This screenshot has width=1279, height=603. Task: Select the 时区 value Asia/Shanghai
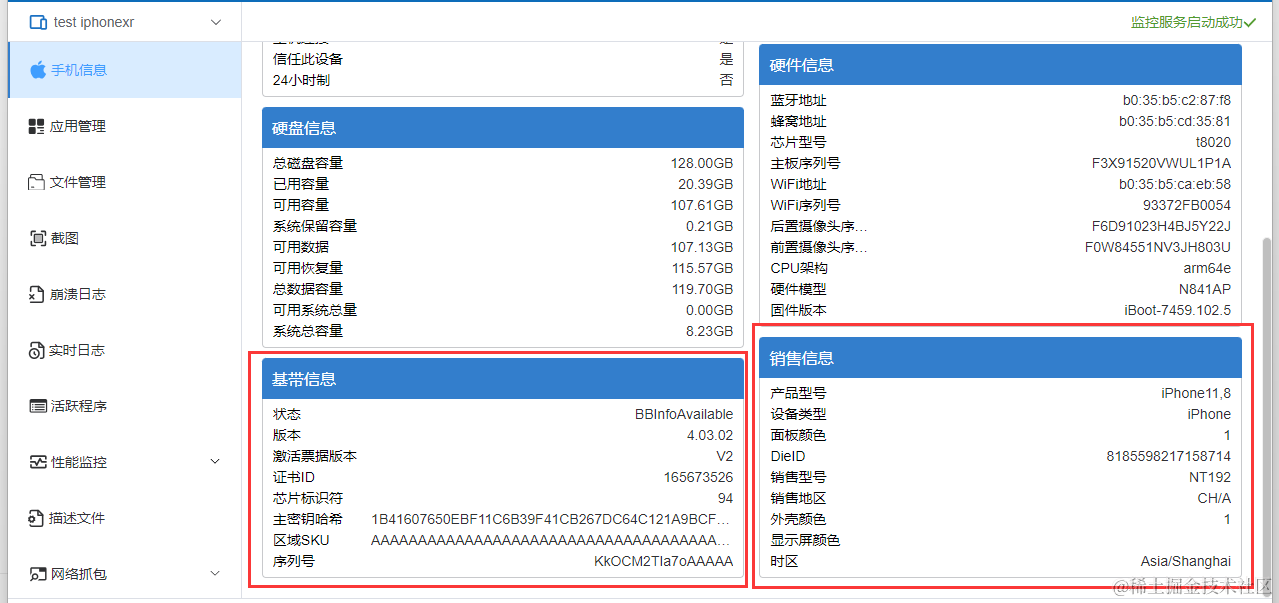point(1186,561)
